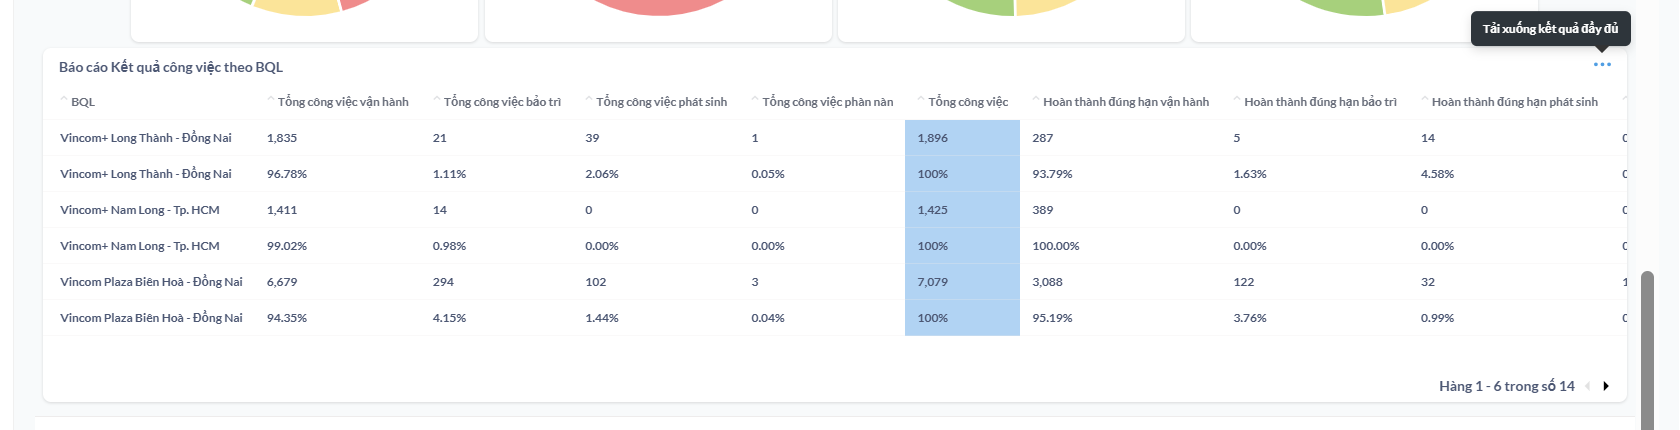Sort by Hoàn thành đúng hạn bảo trì header
This screenshot has width=1680, height=430.
tap(1319, 102)
